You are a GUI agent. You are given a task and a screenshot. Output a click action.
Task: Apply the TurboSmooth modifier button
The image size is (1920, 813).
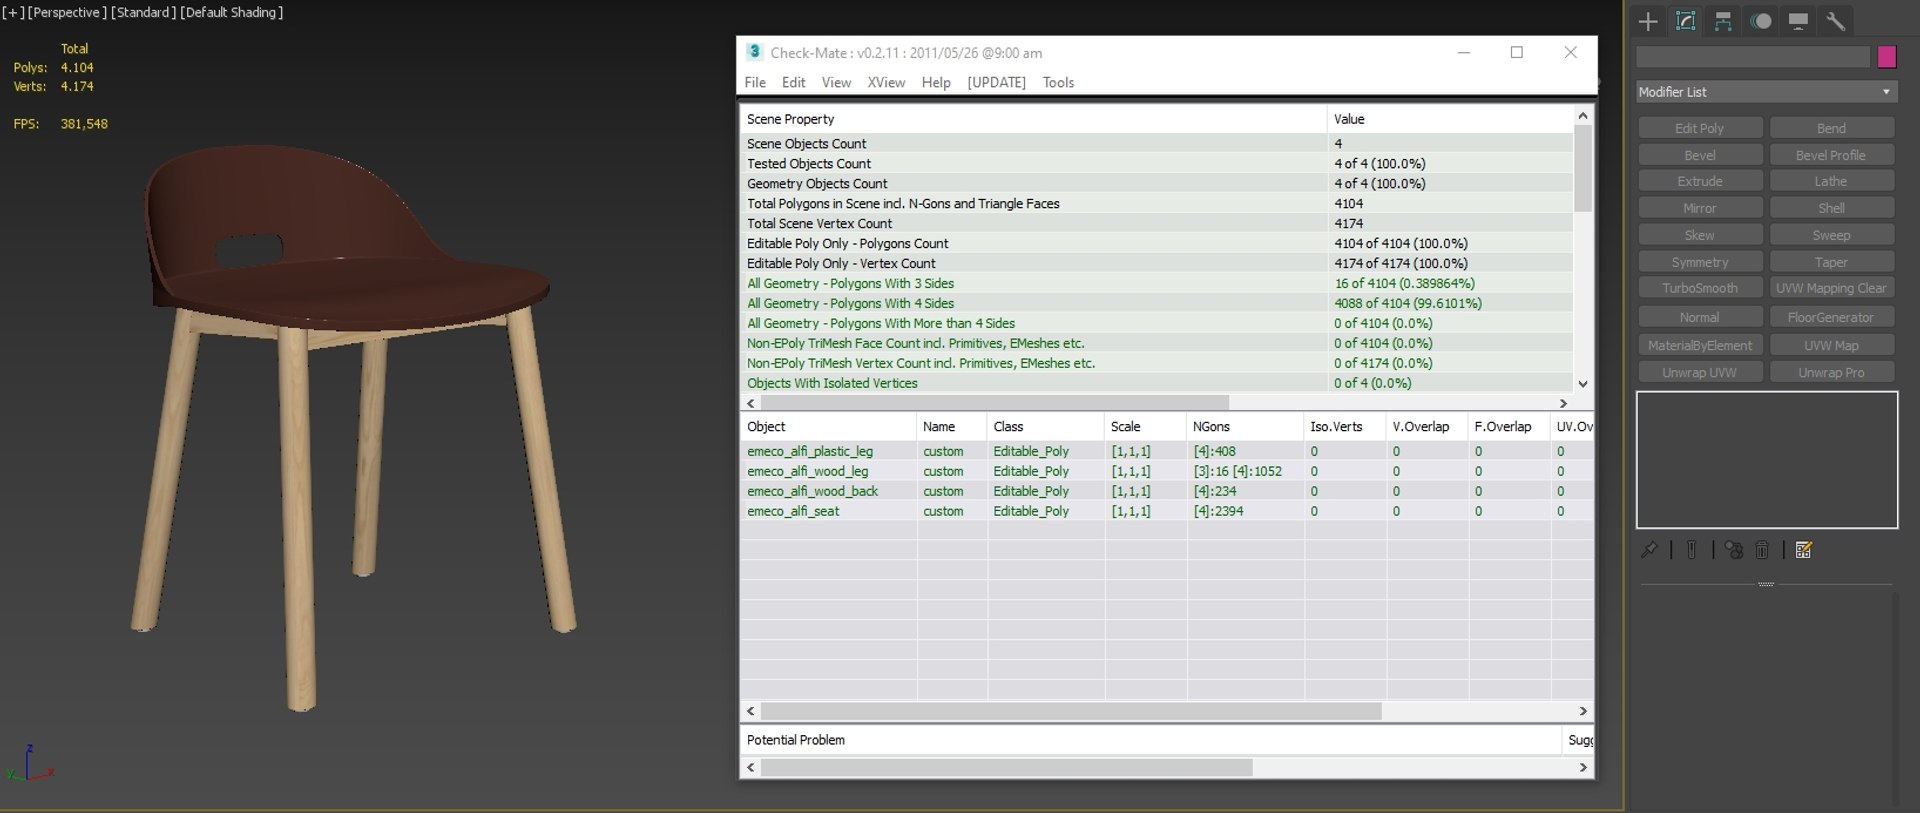(1699, 288)
